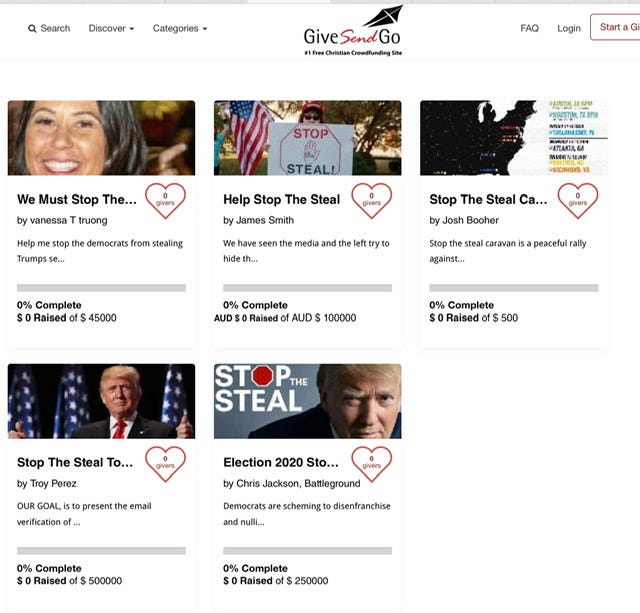Open the US map caravan campaign thumbnail

(513, 138)
